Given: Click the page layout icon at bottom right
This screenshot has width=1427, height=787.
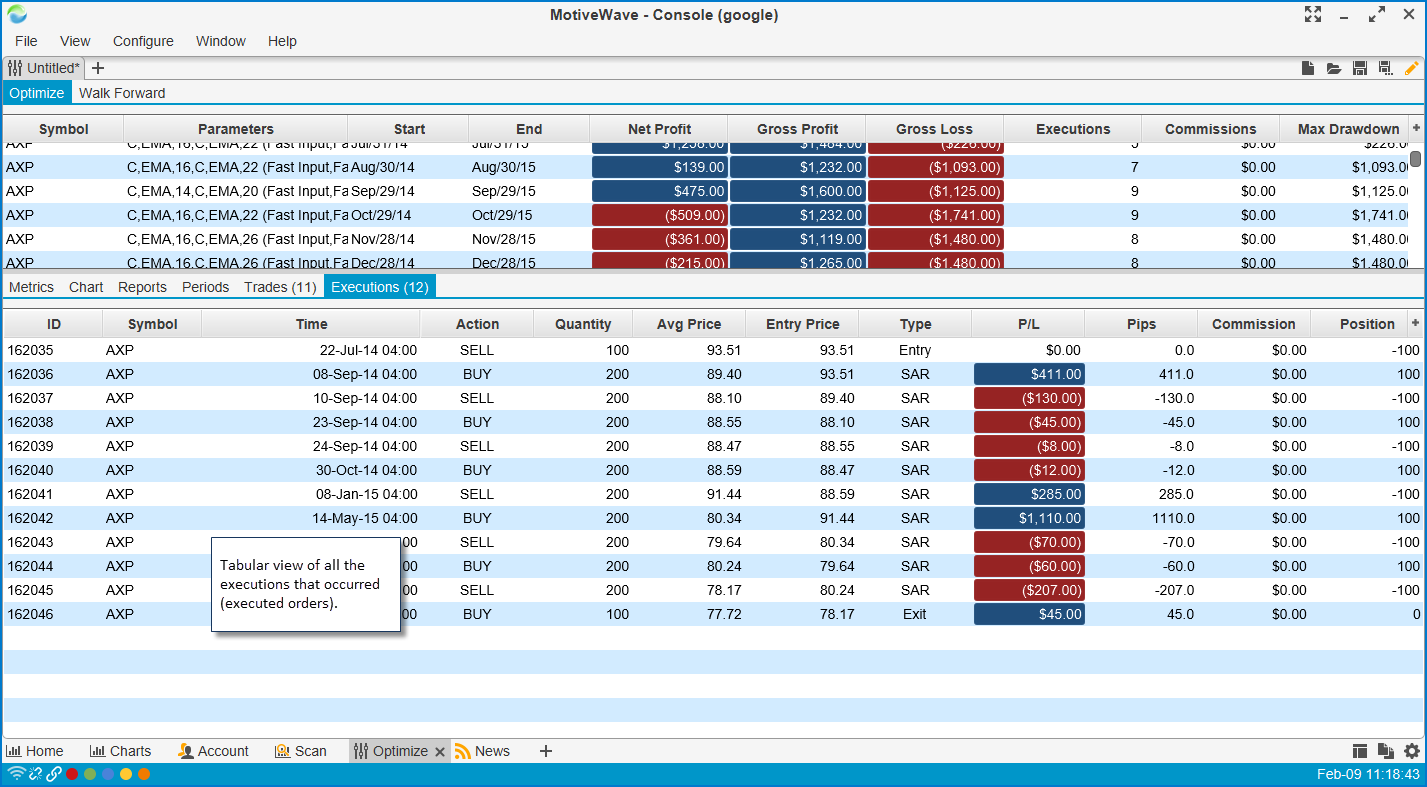Looking at the screenshot, I should click(x=1360, y=751).
